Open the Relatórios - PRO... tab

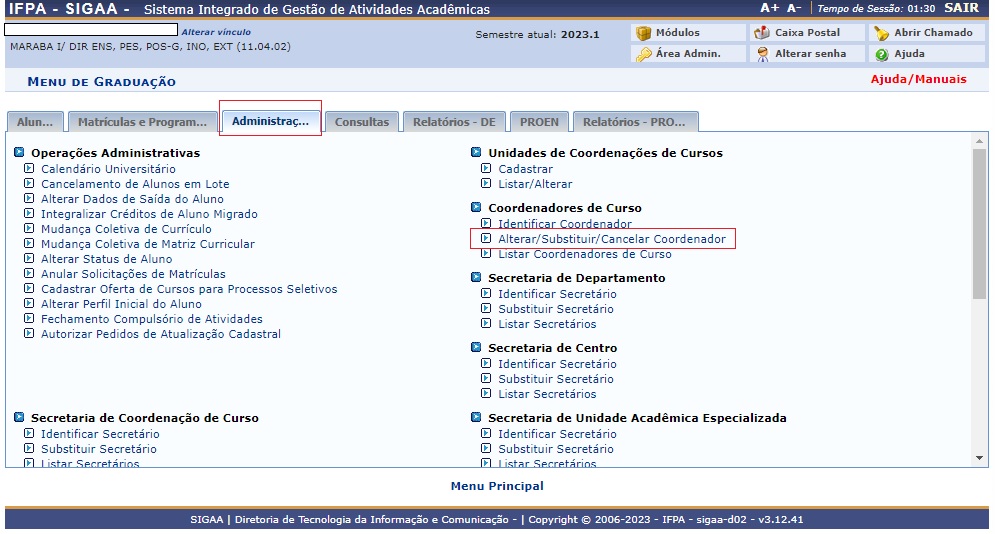point(635,122)
